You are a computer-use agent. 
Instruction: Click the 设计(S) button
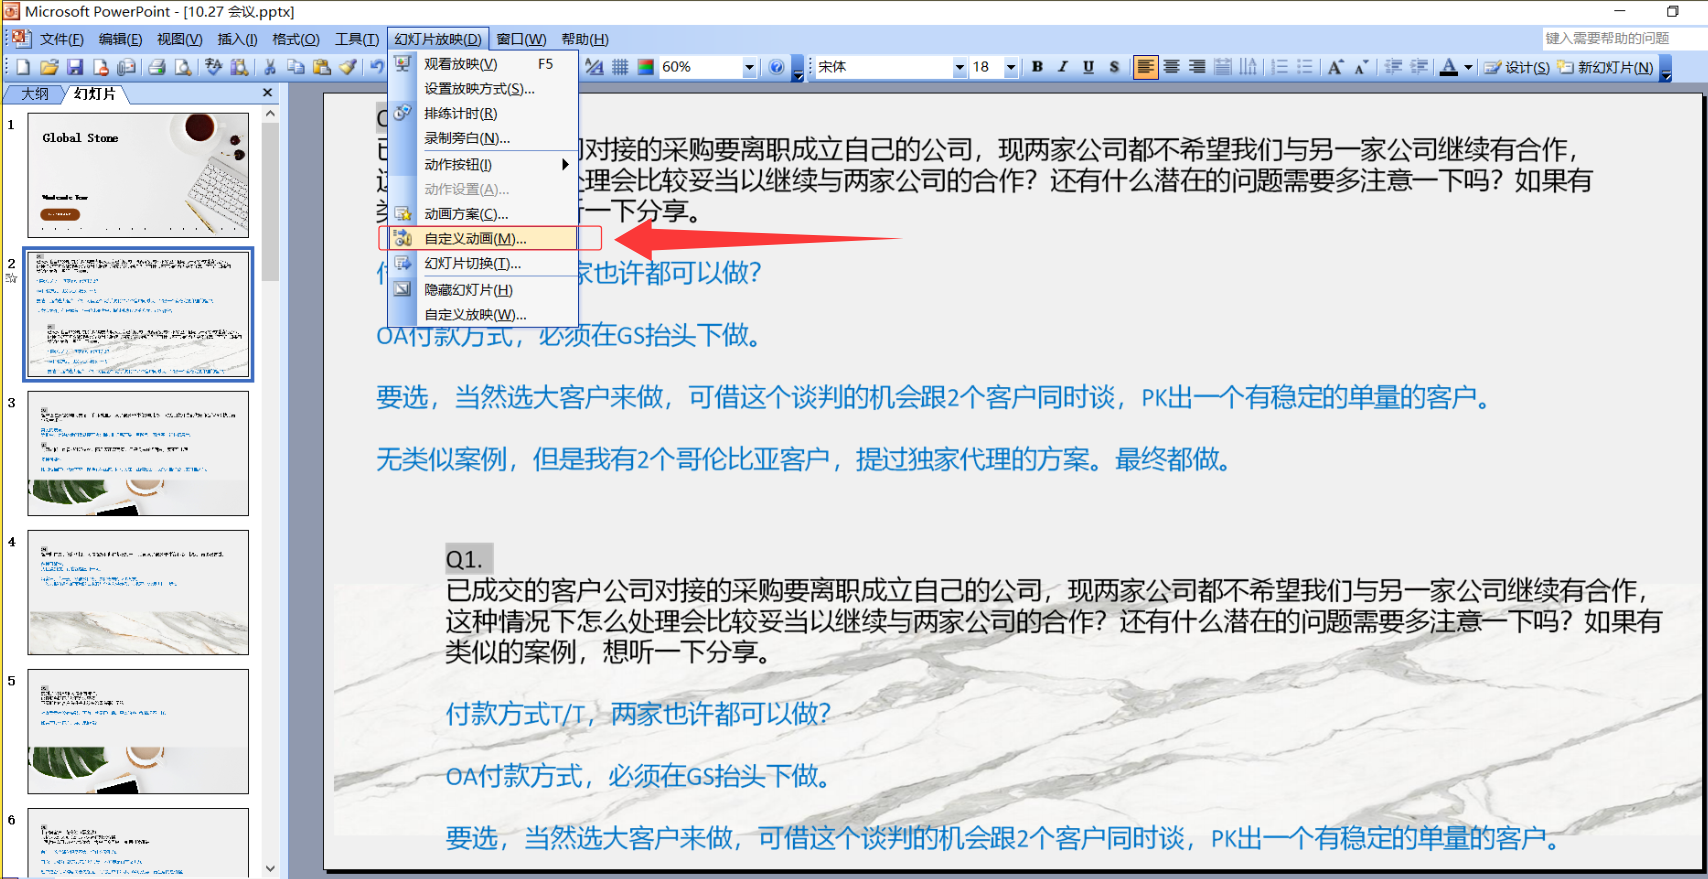coord(1517,67)
